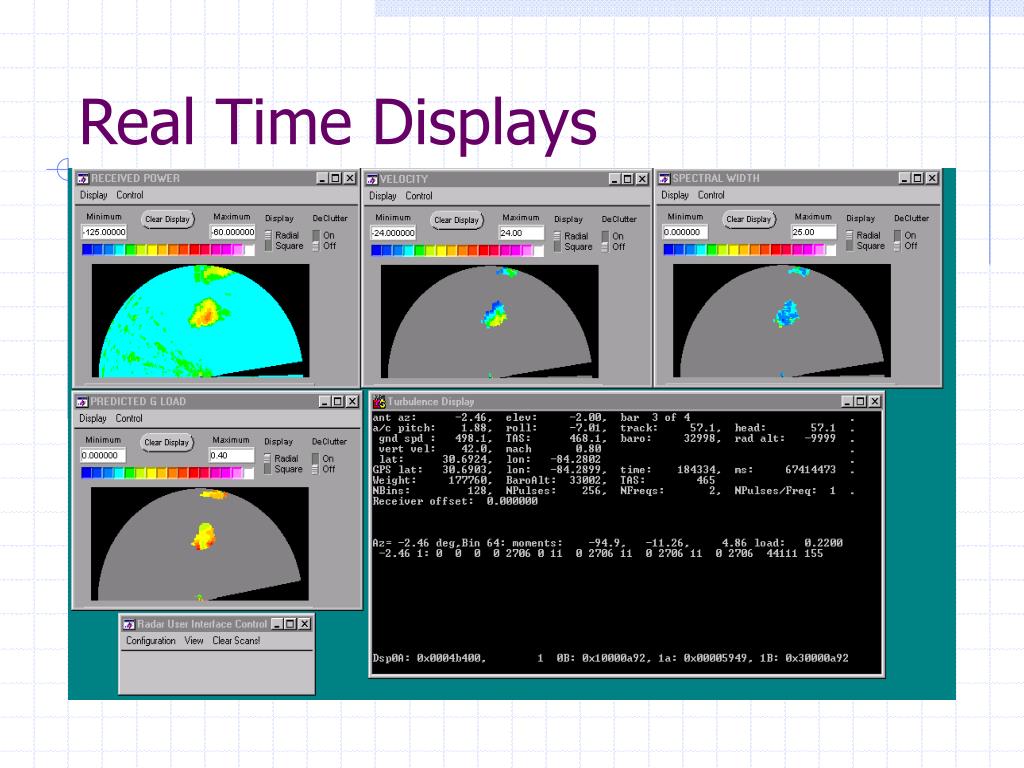
Task: Select Square display in Received Power window
Action: pyautogui.click(x=268, y=246)
